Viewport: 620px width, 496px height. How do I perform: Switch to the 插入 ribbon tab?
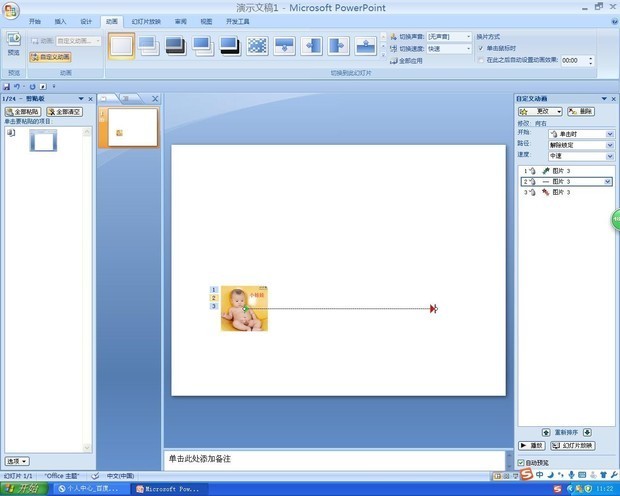click(x=61, y=21)
